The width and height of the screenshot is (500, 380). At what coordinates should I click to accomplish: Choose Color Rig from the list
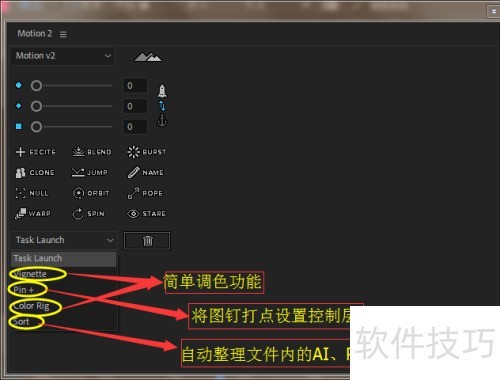click(x=31, y=306)
